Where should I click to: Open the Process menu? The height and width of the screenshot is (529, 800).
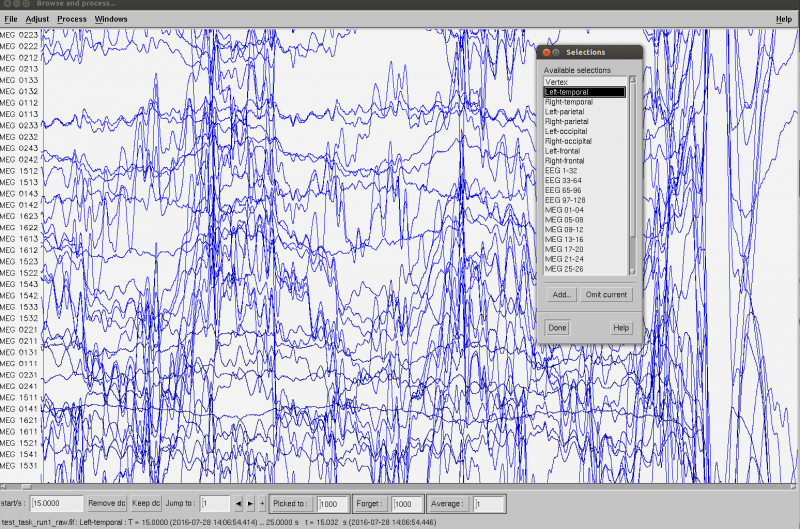click(71, 19)
